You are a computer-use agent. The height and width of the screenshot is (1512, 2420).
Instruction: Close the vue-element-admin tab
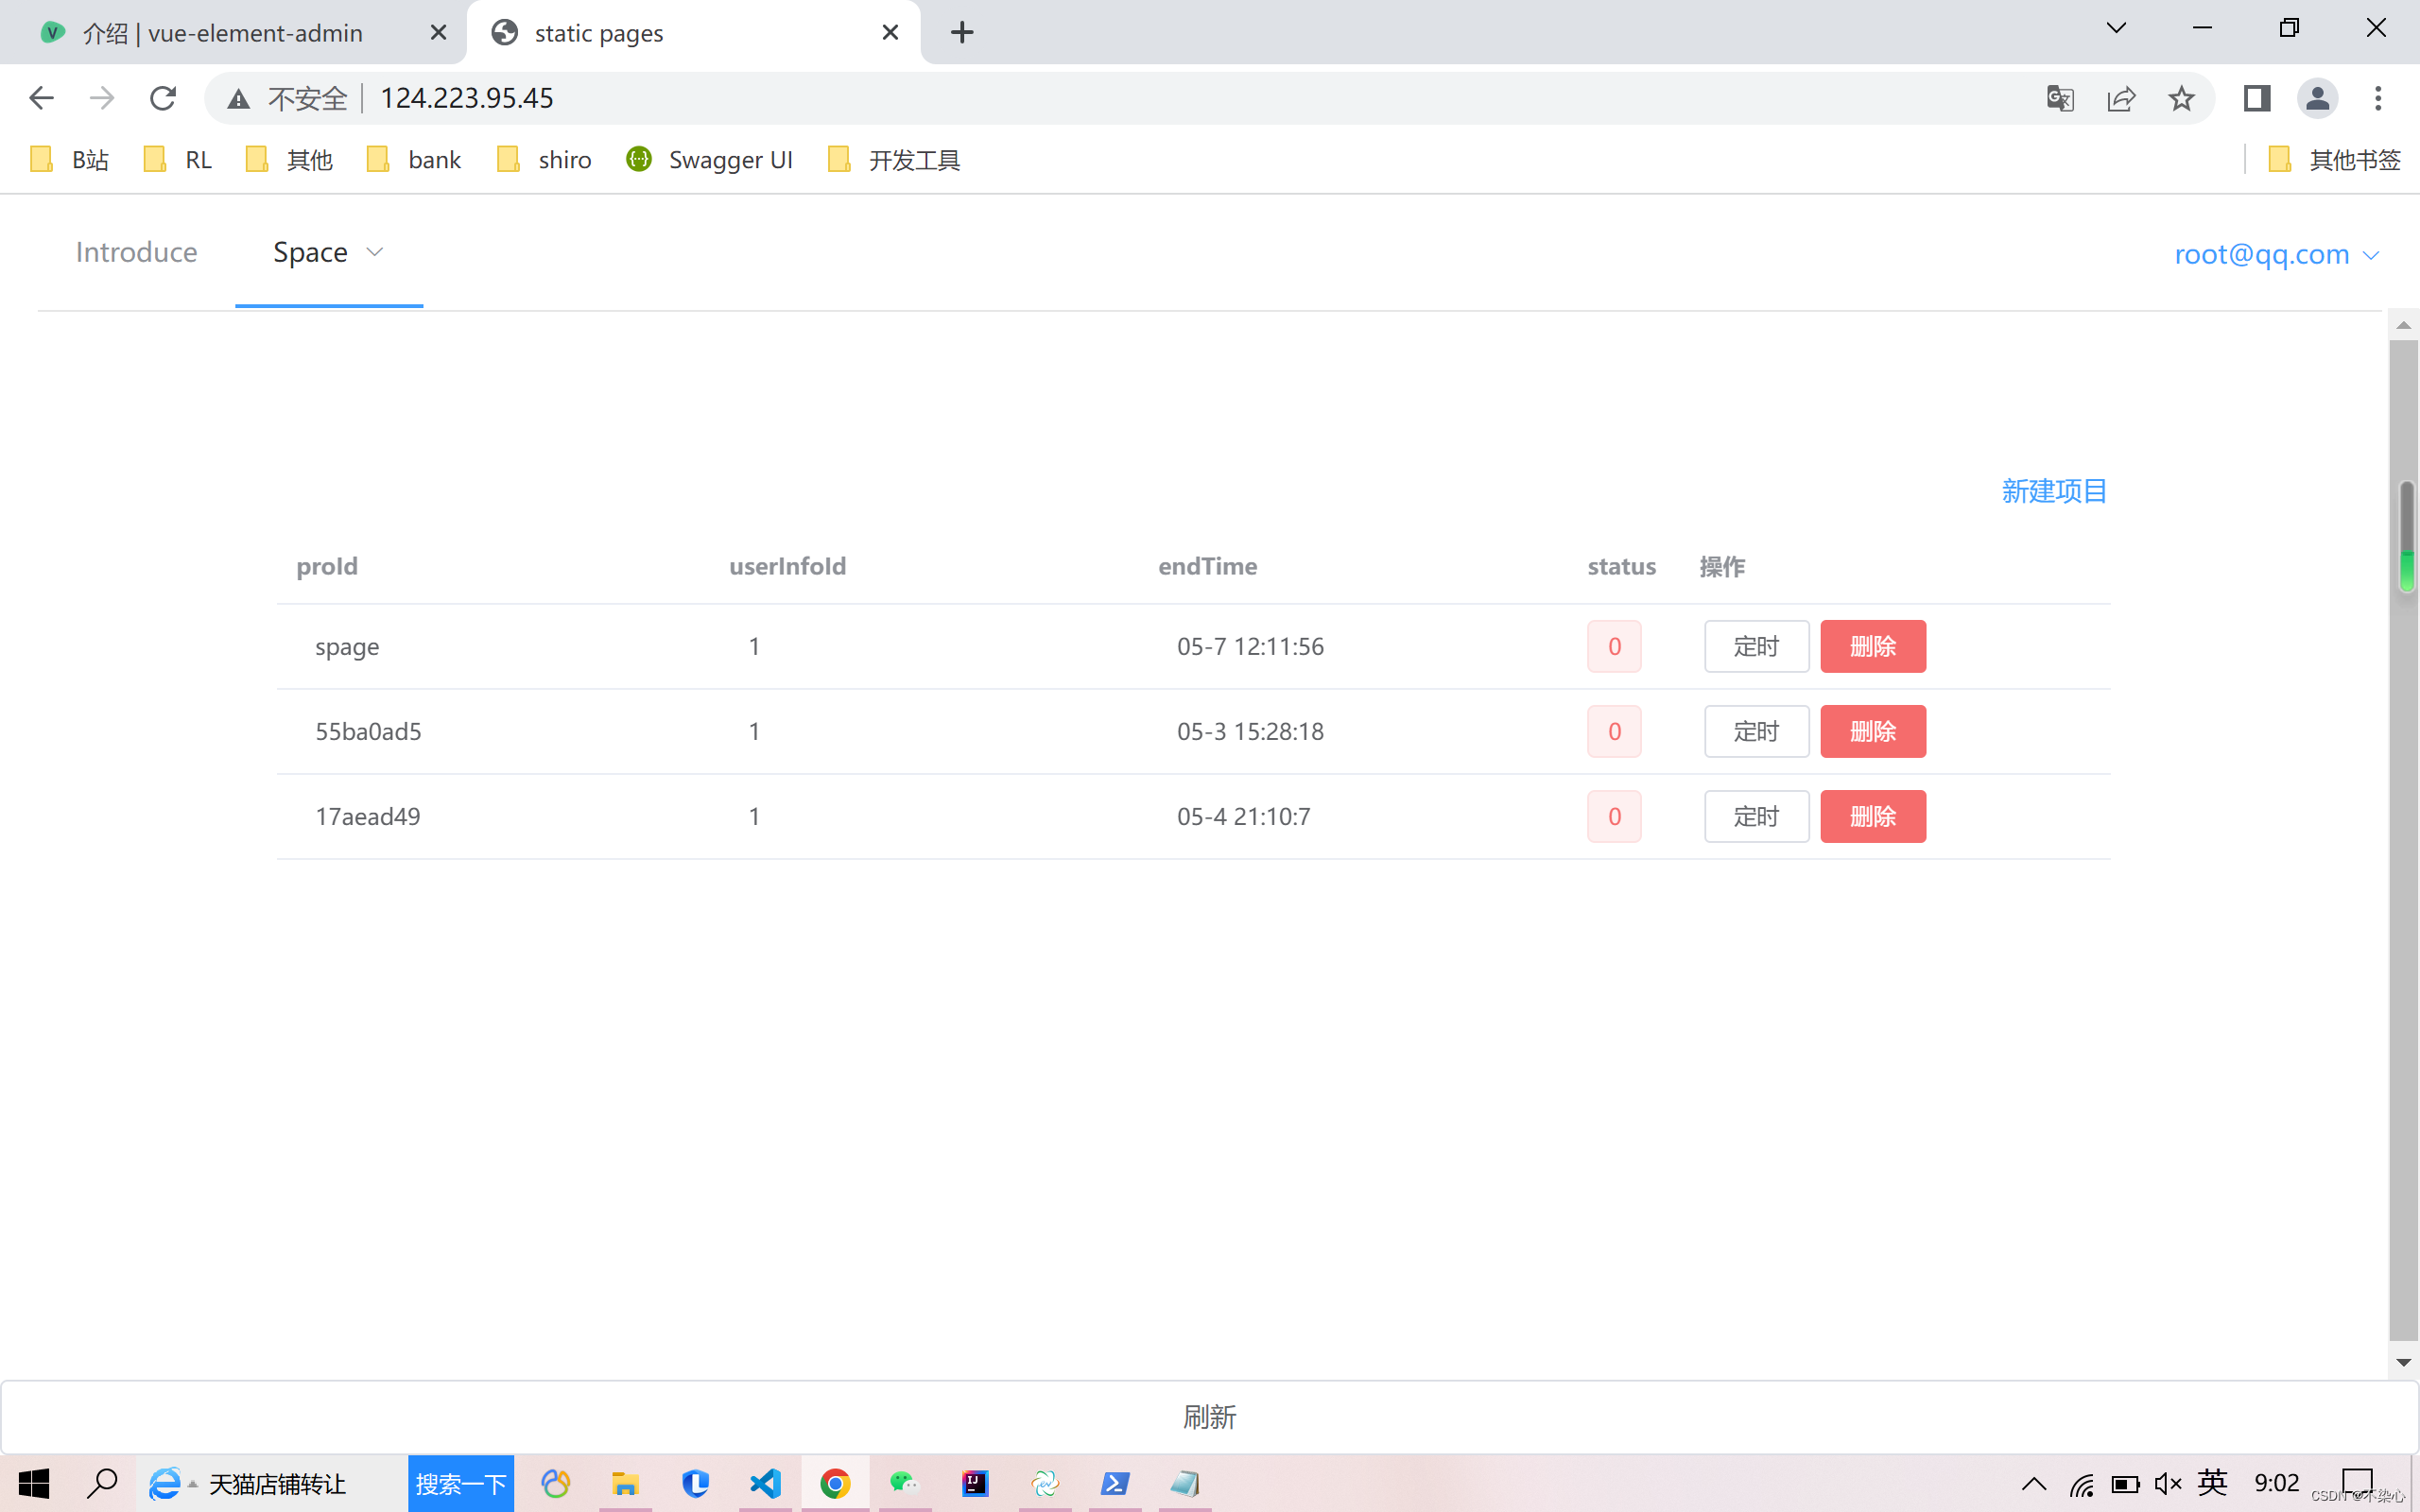(438, 32)
